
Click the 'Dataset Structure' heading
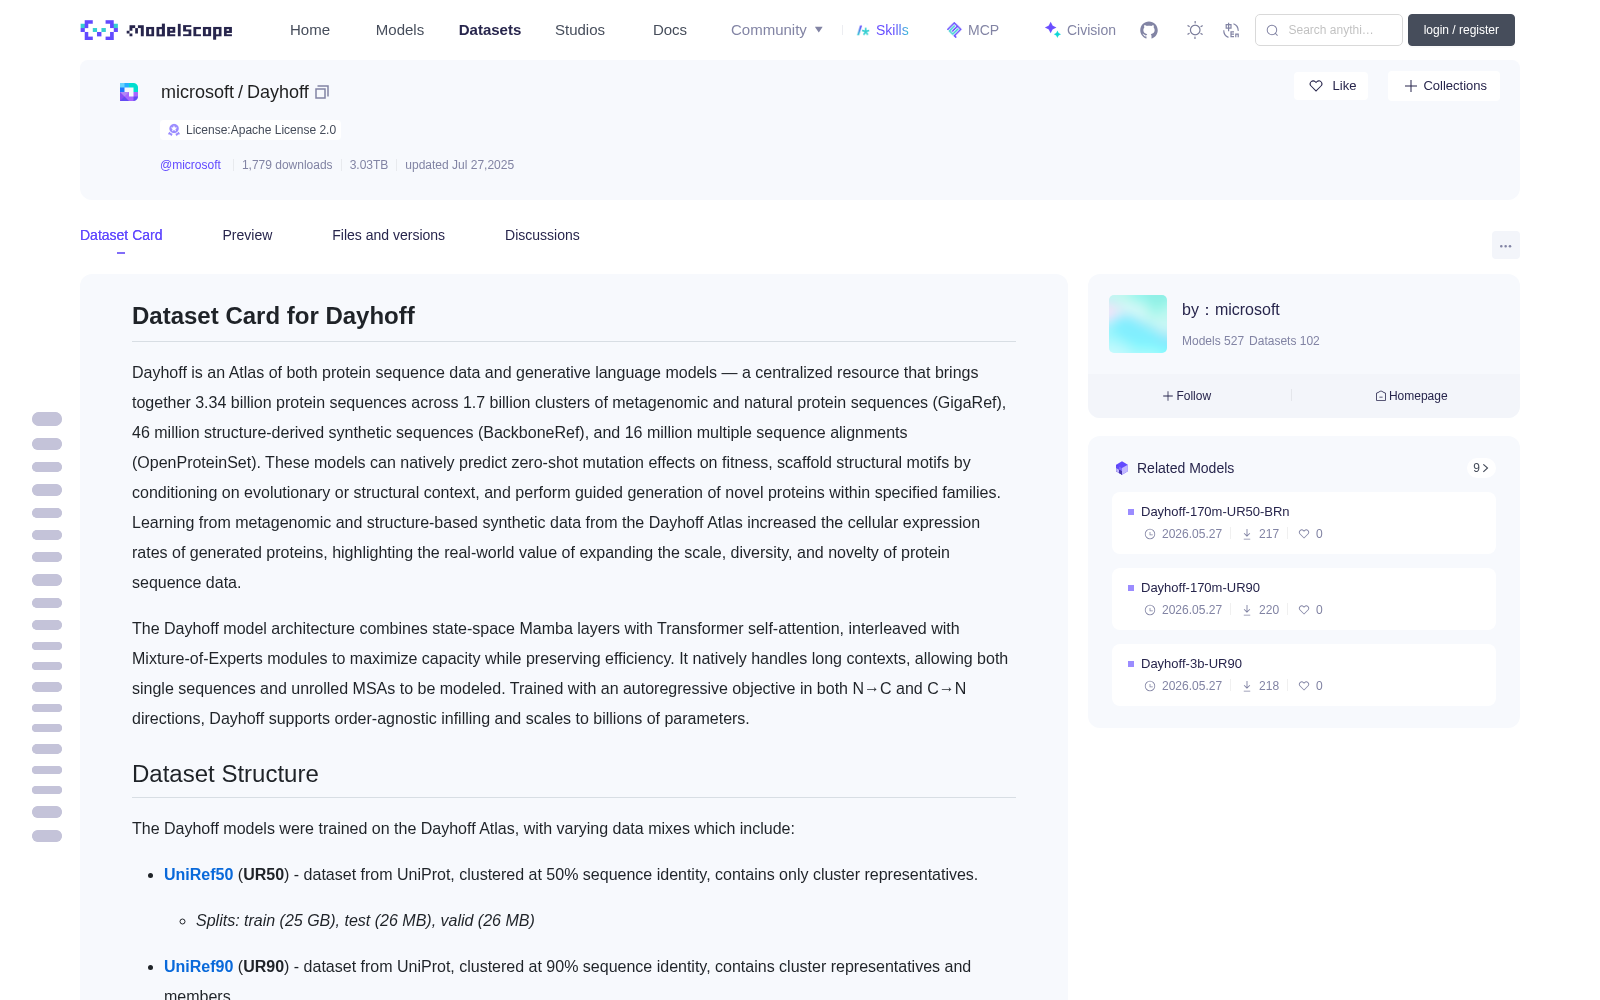225,774
